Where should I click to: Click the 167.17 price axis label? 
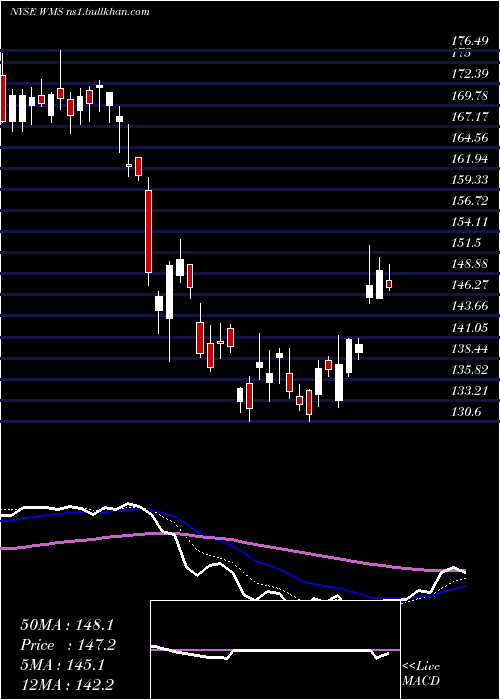click(470, 117)
